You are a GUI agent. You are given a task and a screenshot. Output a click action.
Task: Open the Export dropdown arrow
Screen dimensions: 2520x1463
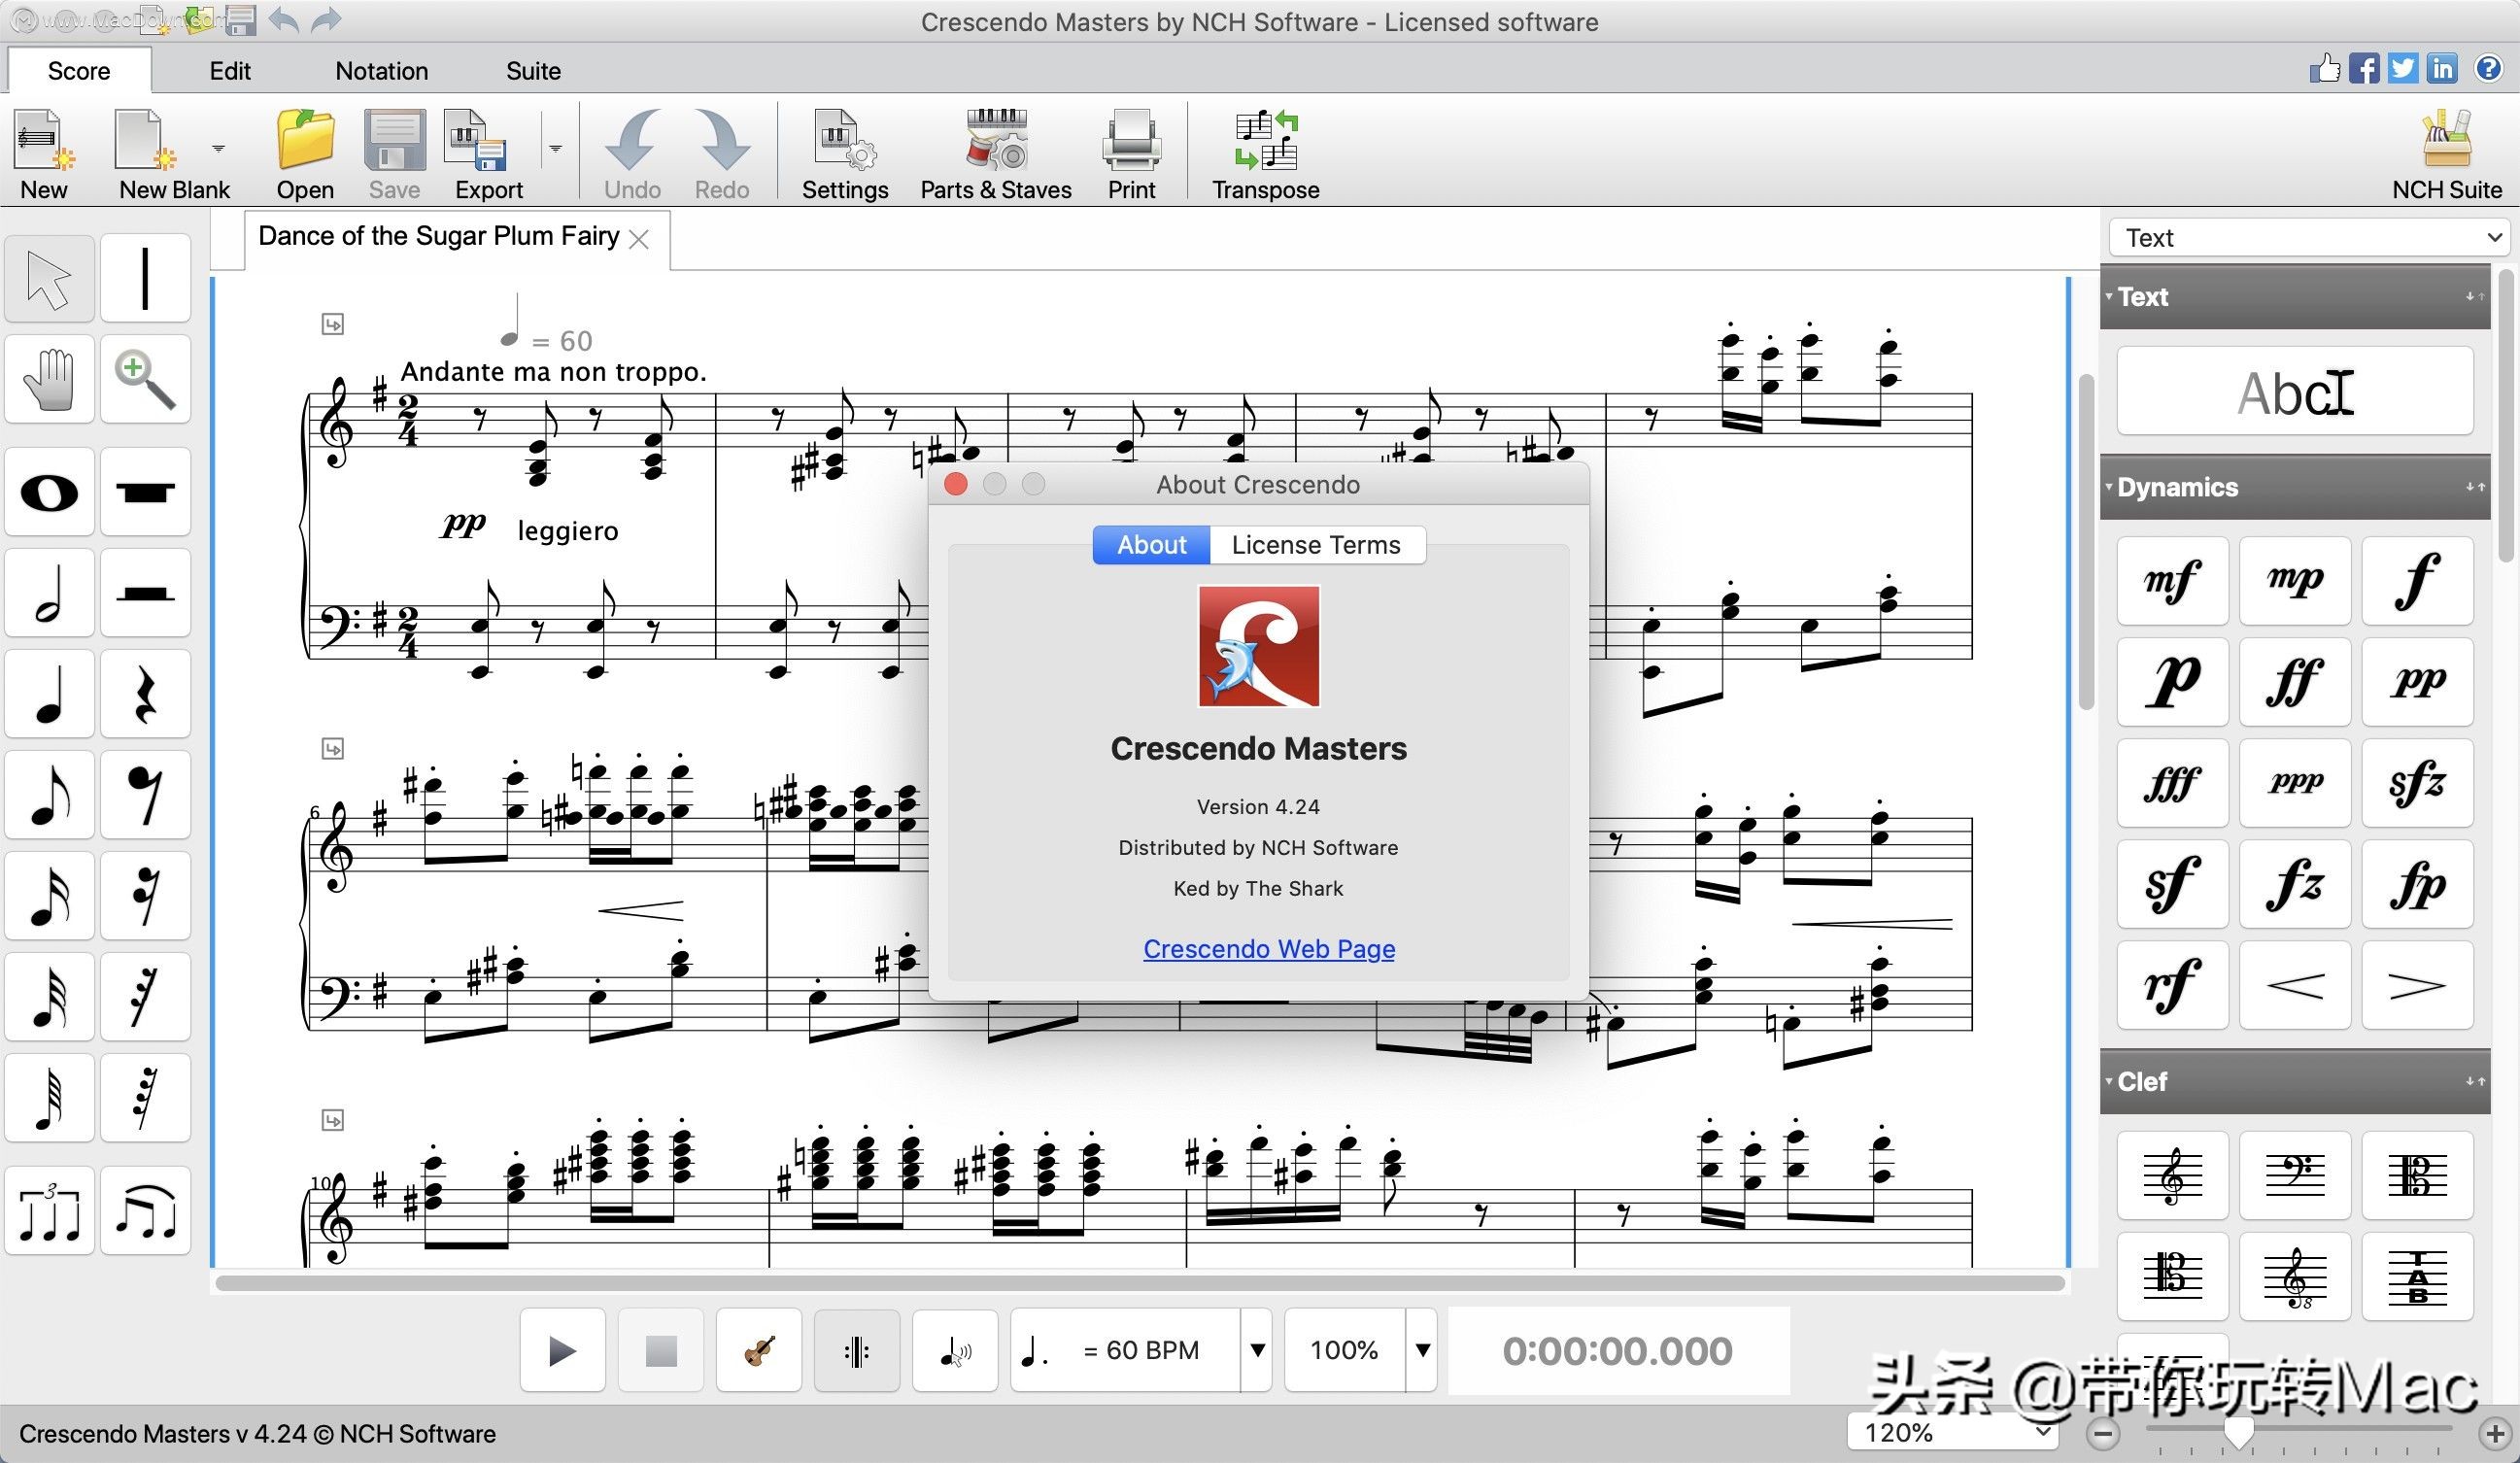[555, 148]
